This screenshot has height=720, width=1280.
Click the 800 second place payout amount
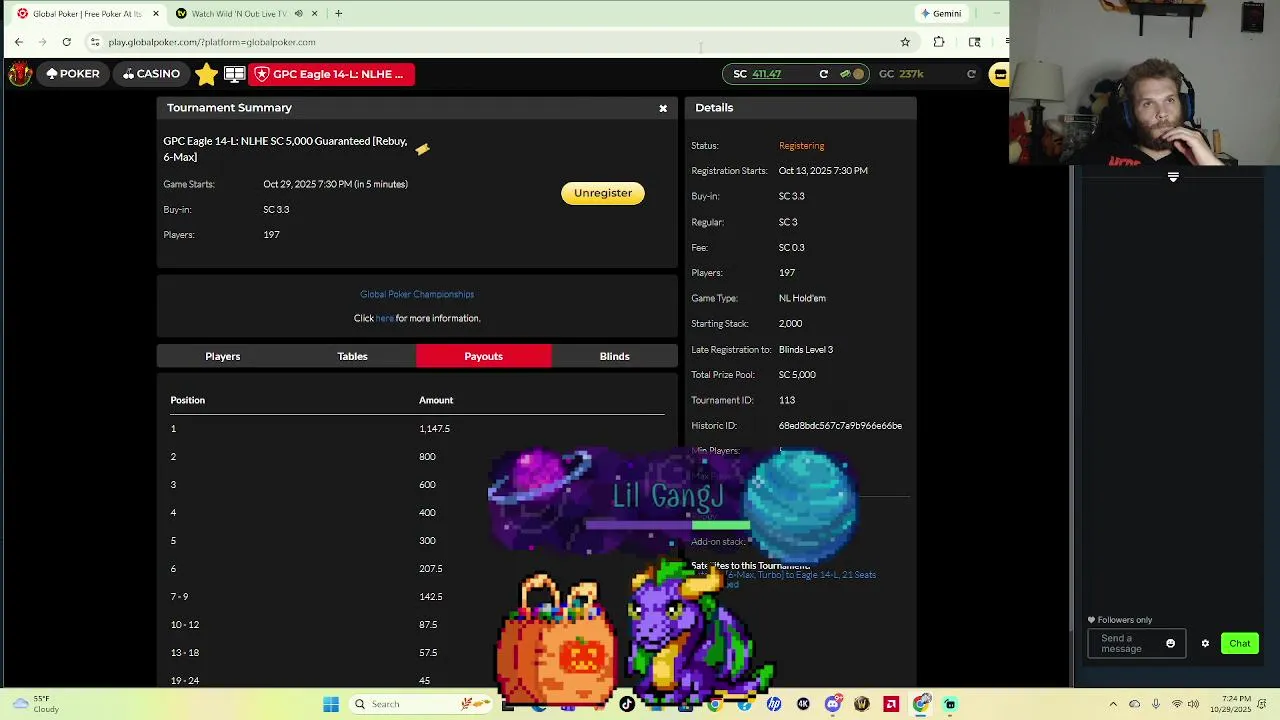click(x=427, y=456)
